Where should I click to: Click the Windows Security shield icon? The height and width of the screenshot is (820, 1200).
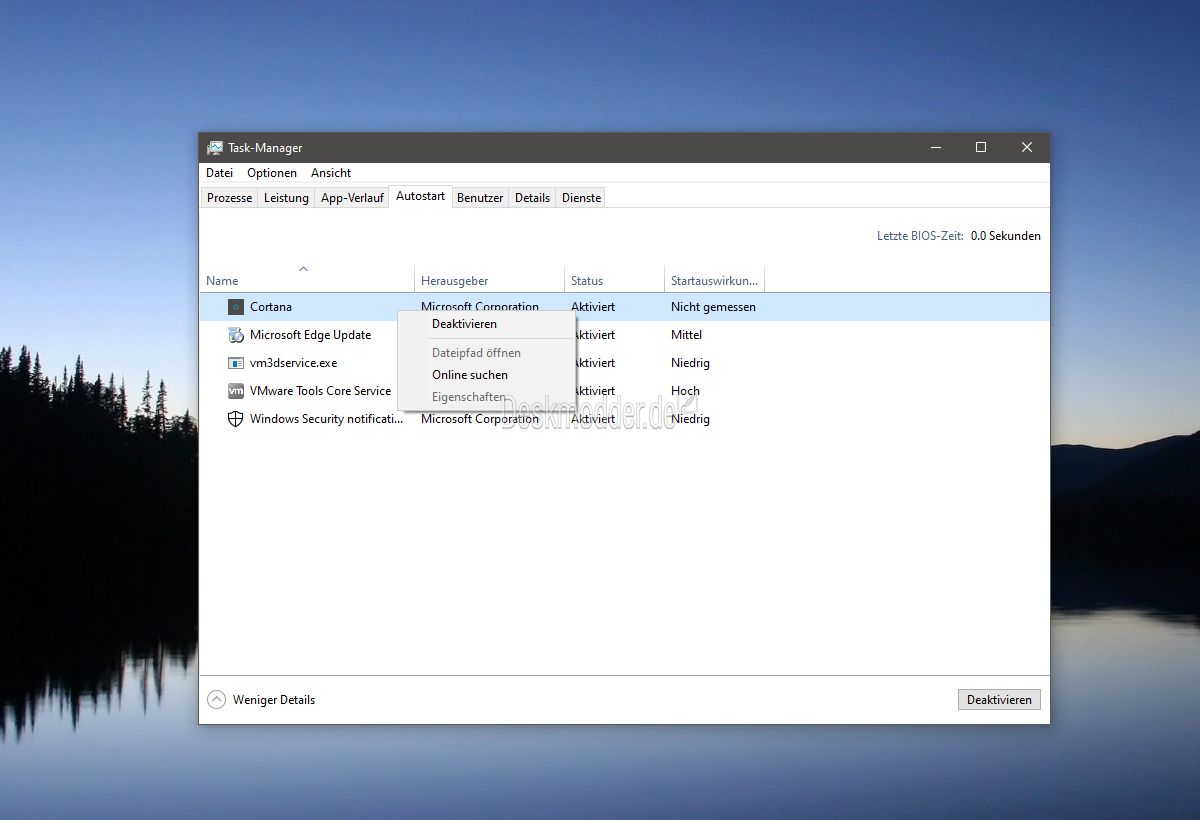coord(236,419)
